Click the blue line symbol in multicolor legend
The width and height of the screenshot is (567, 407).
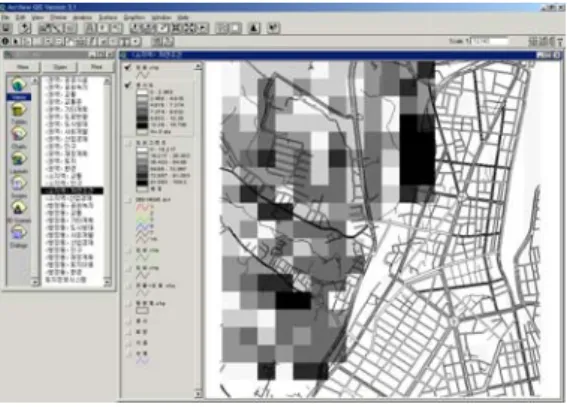tap(142, 226)
